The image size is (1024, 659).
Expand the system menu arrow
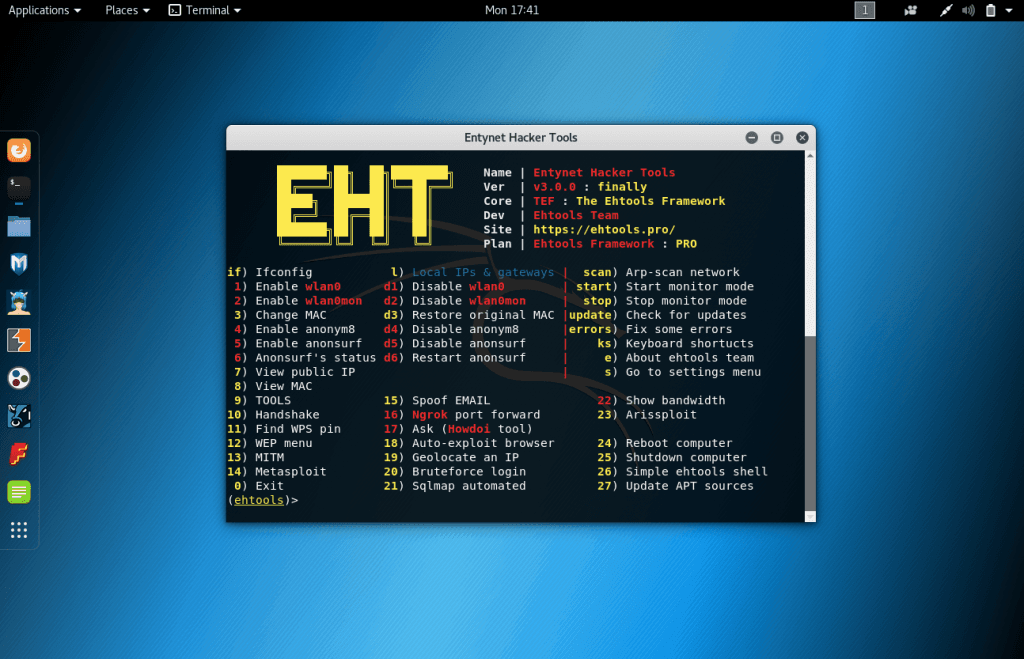pos(1009,10)
